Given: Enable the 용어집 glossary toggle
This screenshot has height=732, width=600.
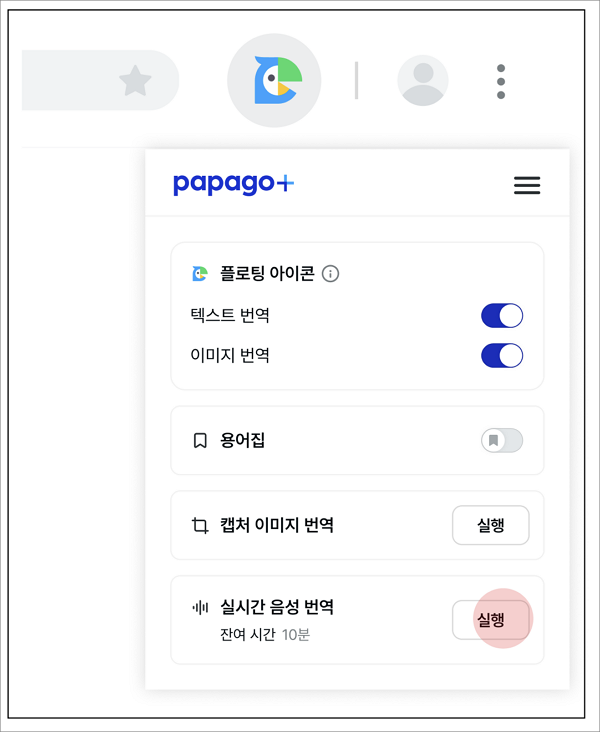Looking at the screenshot, I should click(502, 440).
